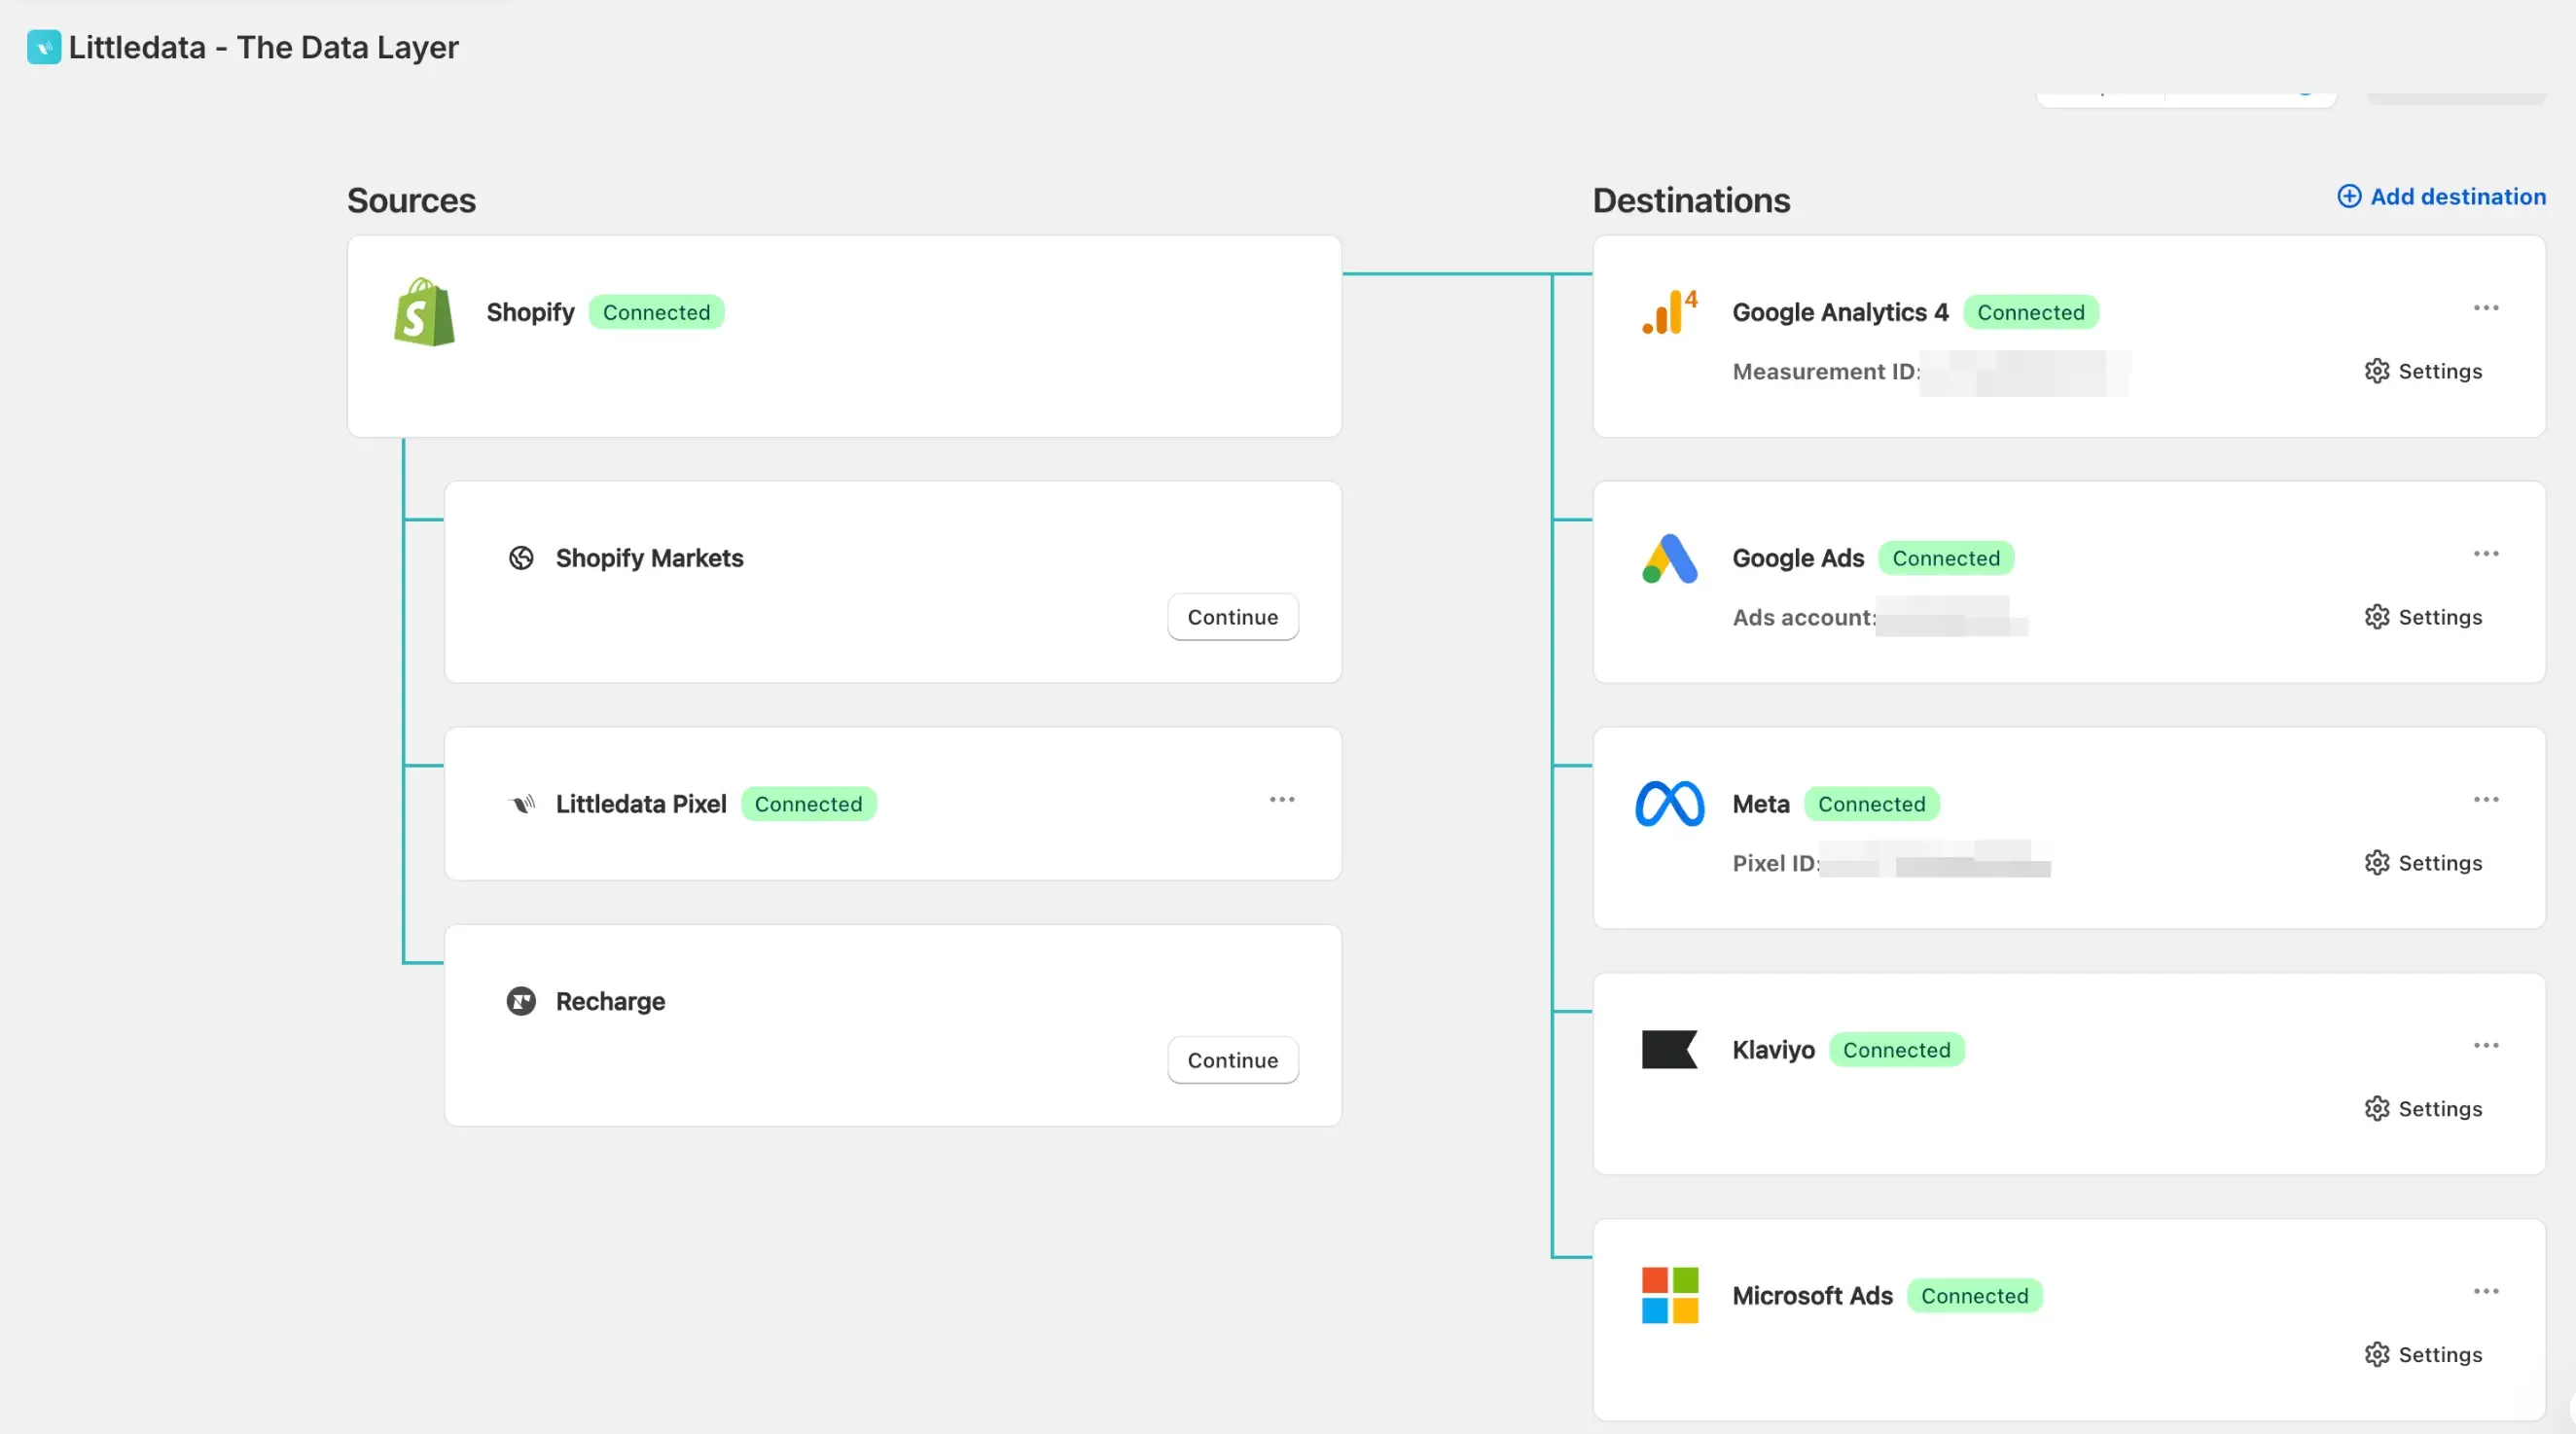Click the Klaviyo flag logo

[1669, 1049]
